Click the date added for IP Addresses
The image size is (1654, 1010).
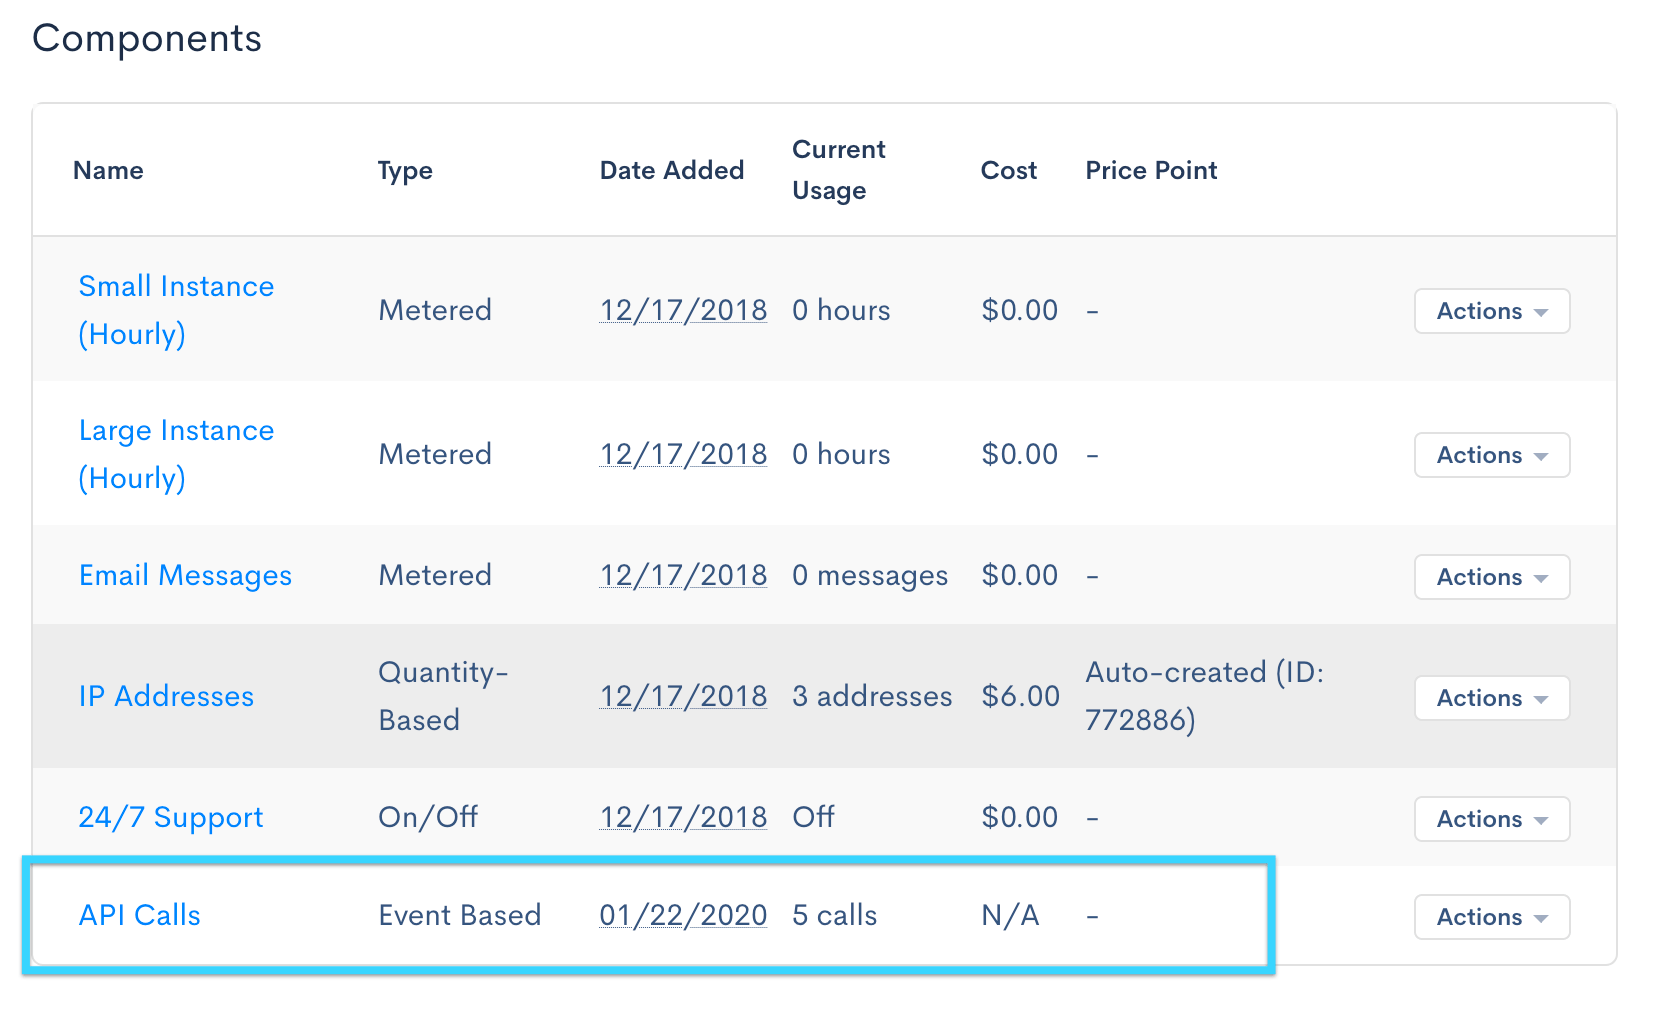pyautogui.click(x=683, y=696)
